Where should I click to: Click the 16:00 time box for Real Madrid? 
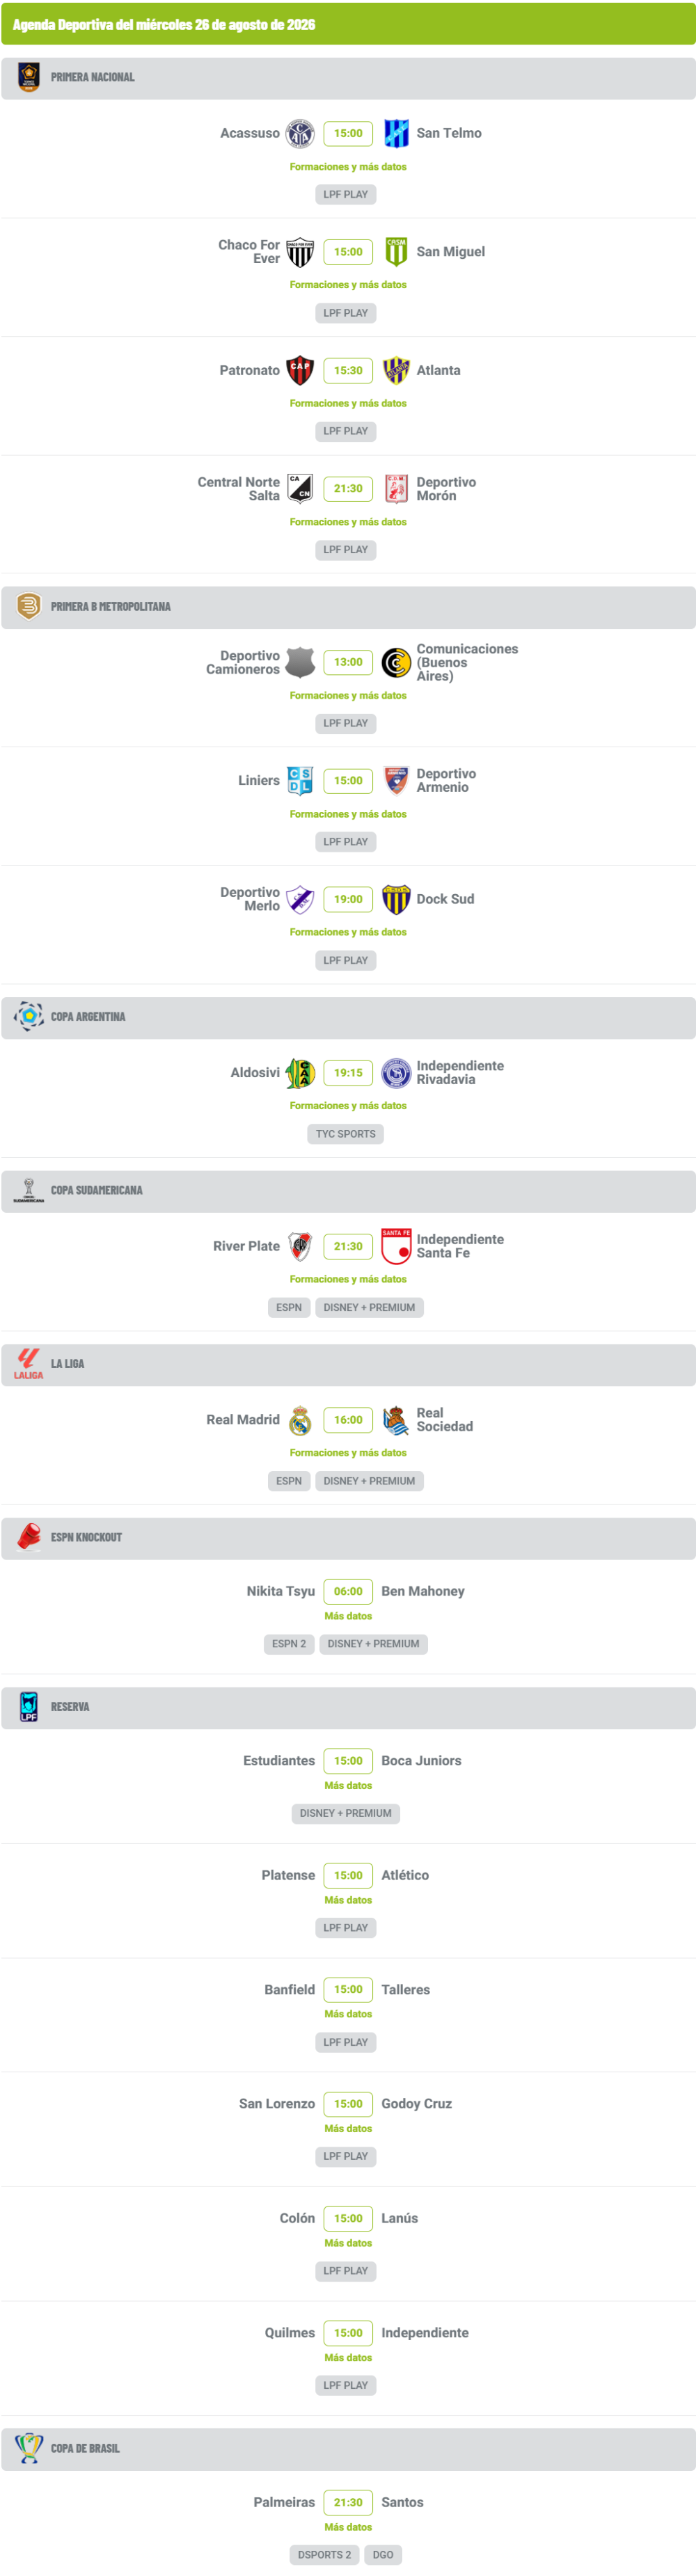(x=348, y=1420)
